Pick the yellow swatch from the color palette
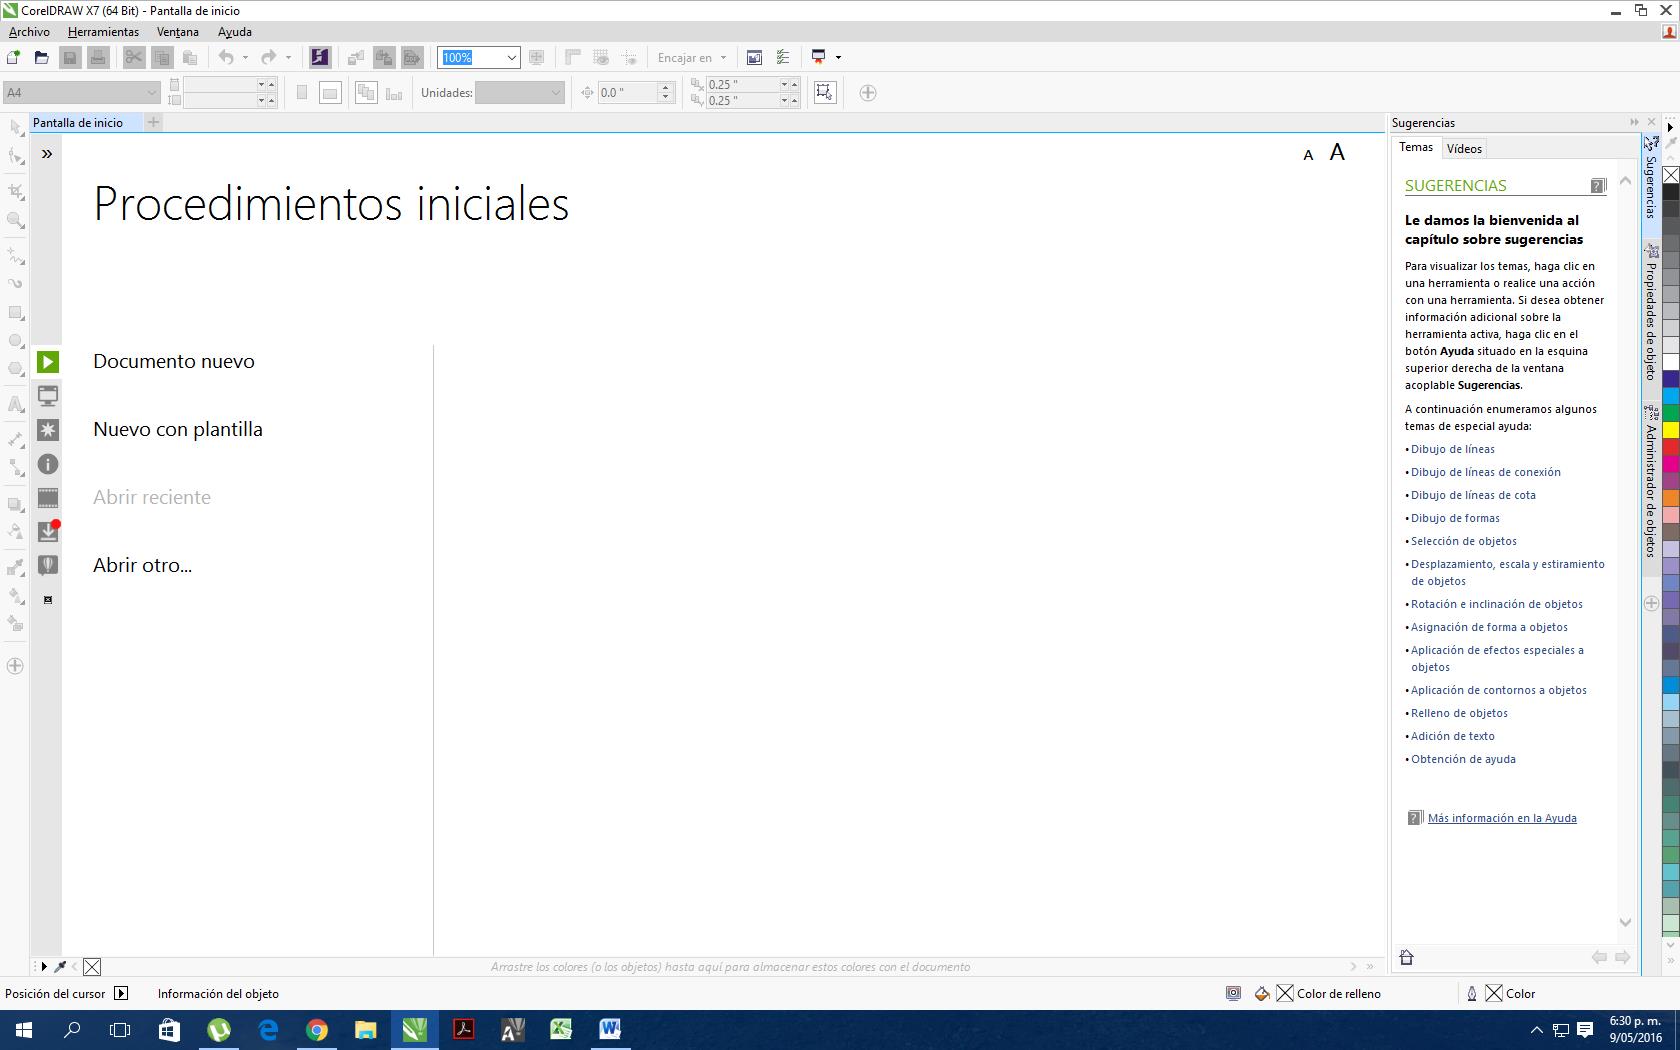Viewport: 1680px width, 1050px height. tap(1670, 430)
